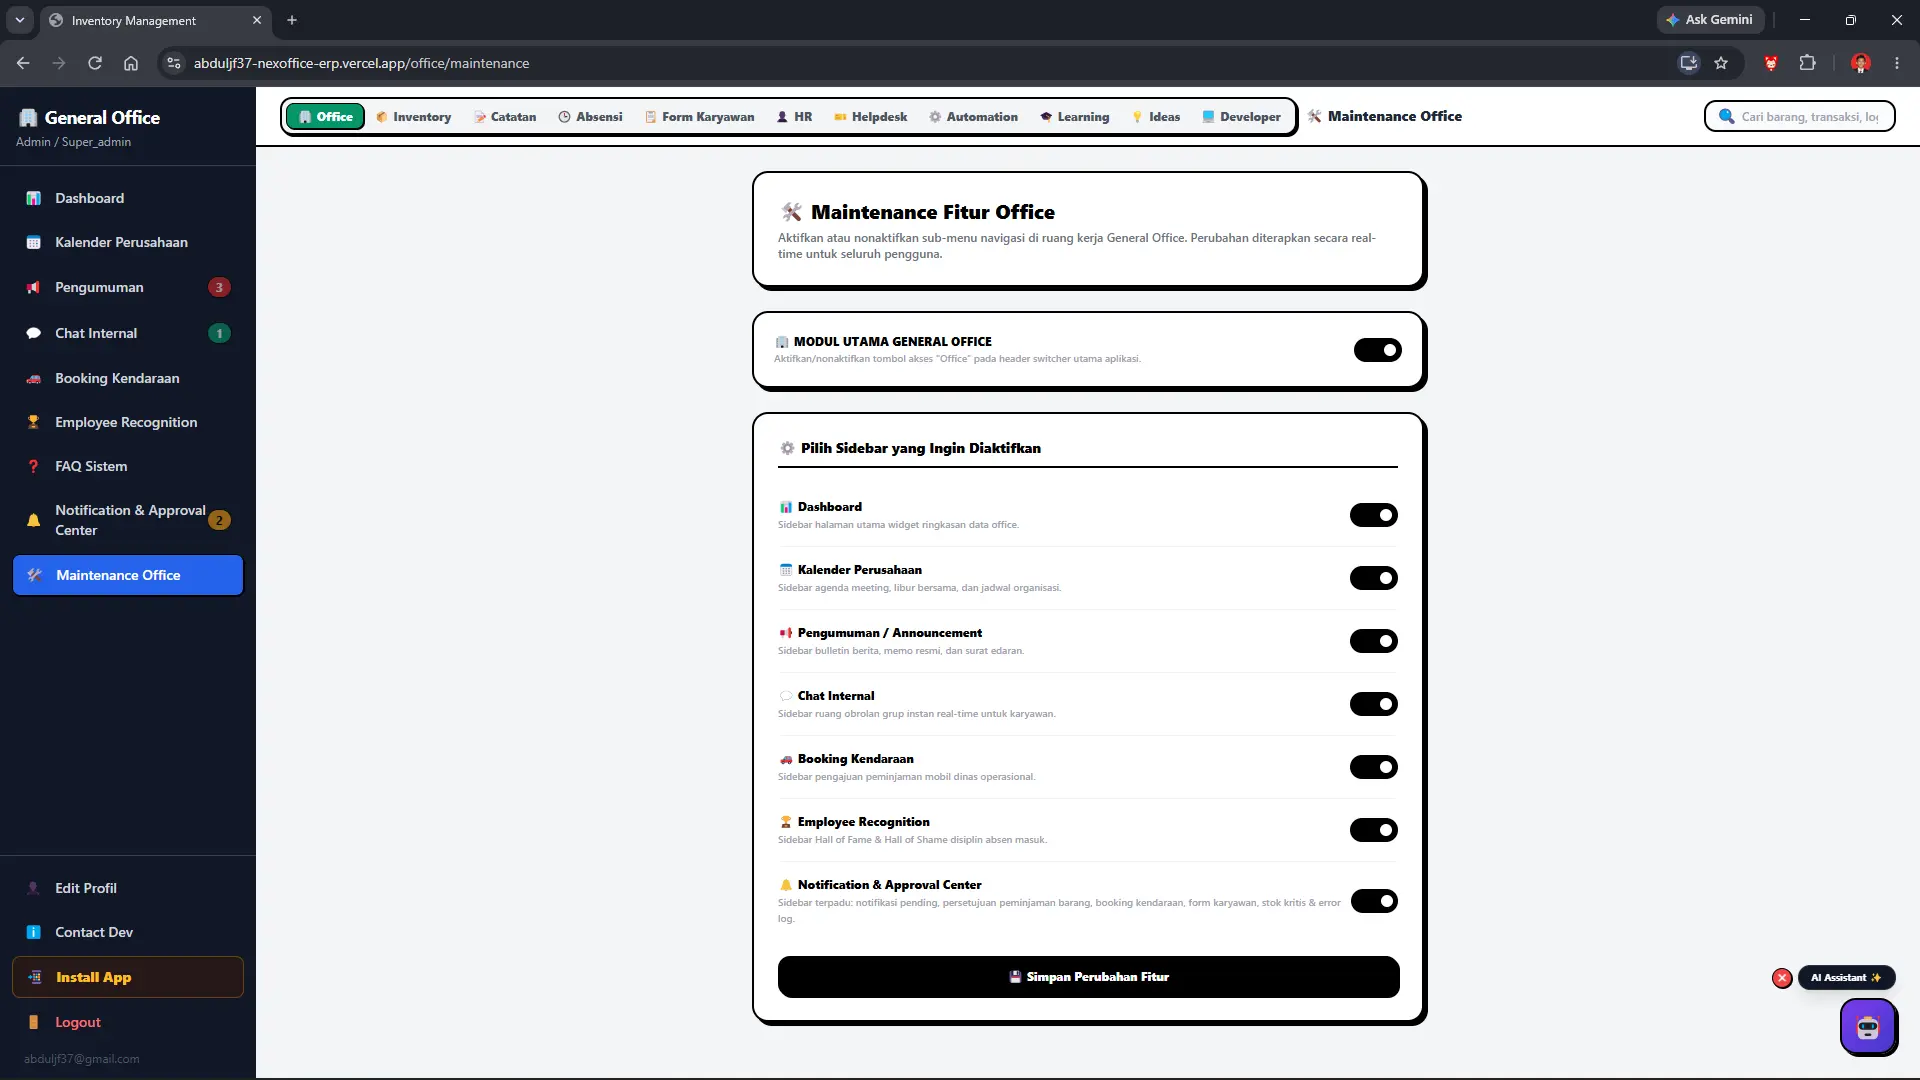Toggle Employee Recognition switch
Screen dimensions: 1920x1080
click(1373, 830)
